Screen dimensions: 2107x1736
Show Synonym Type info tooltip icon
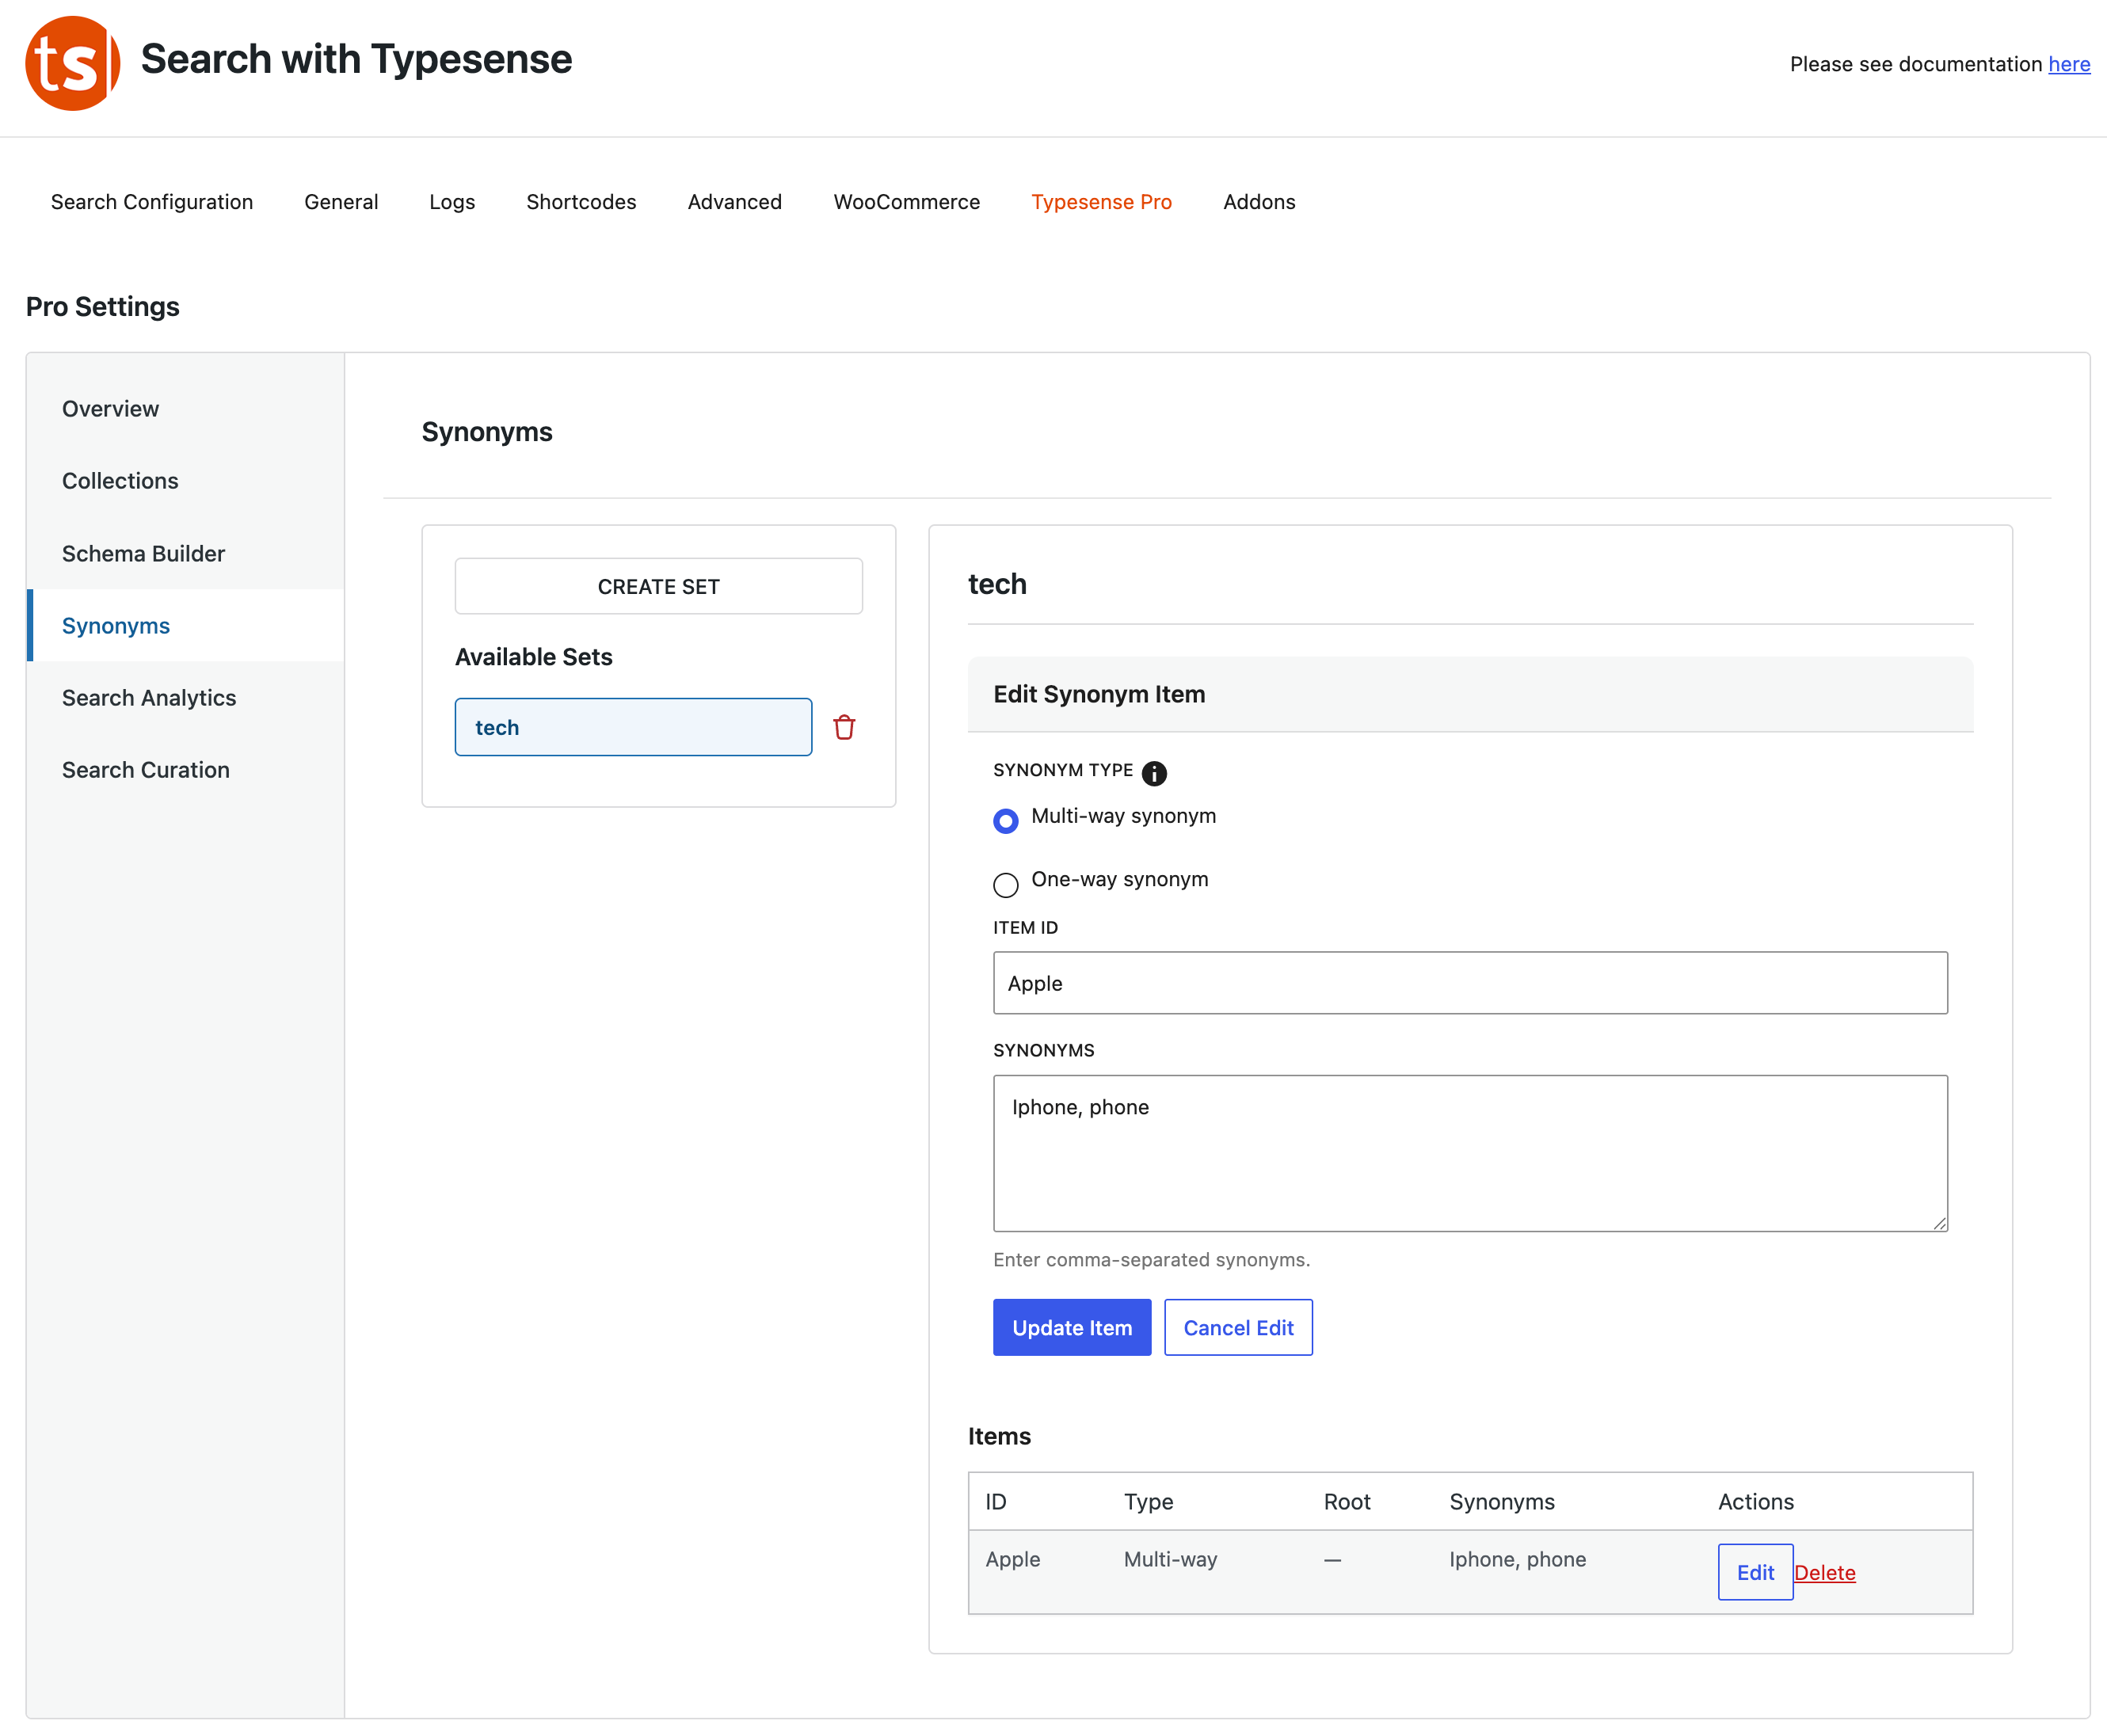[1154, 773]
